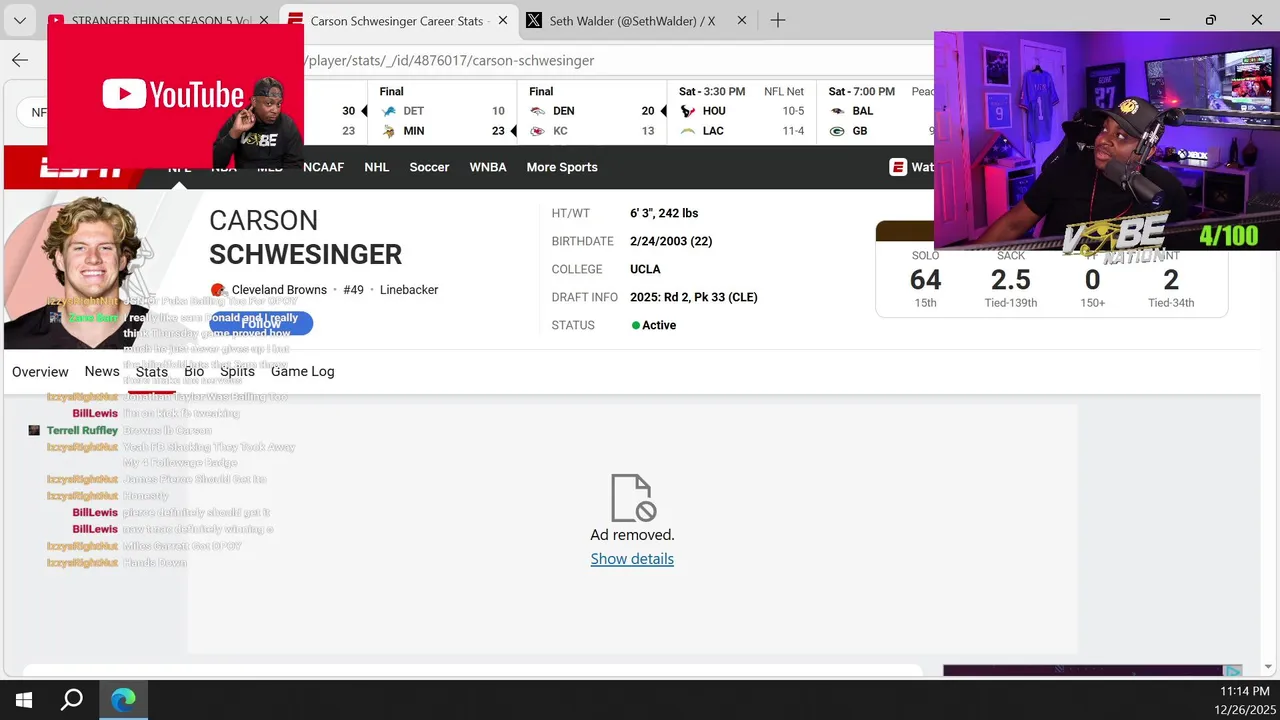The width and height of the screenshot is (1280, 720).
Task: Follow Carson Schwesinger with the Follow button
Action: [261, 323]
